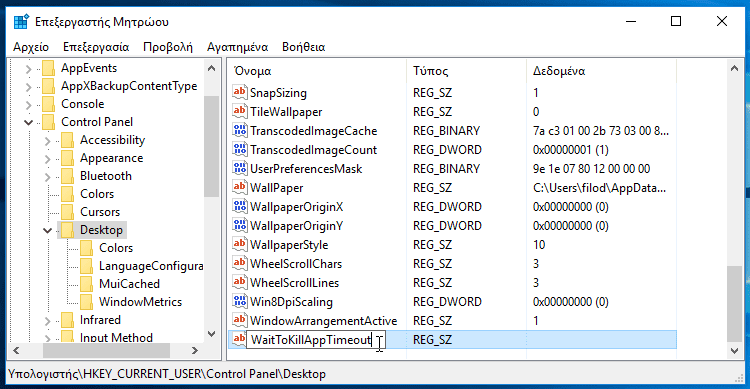This screenshot has width=750, height=389.
Task: Click the SnapSizing string value icon
Action: point(240,92)
